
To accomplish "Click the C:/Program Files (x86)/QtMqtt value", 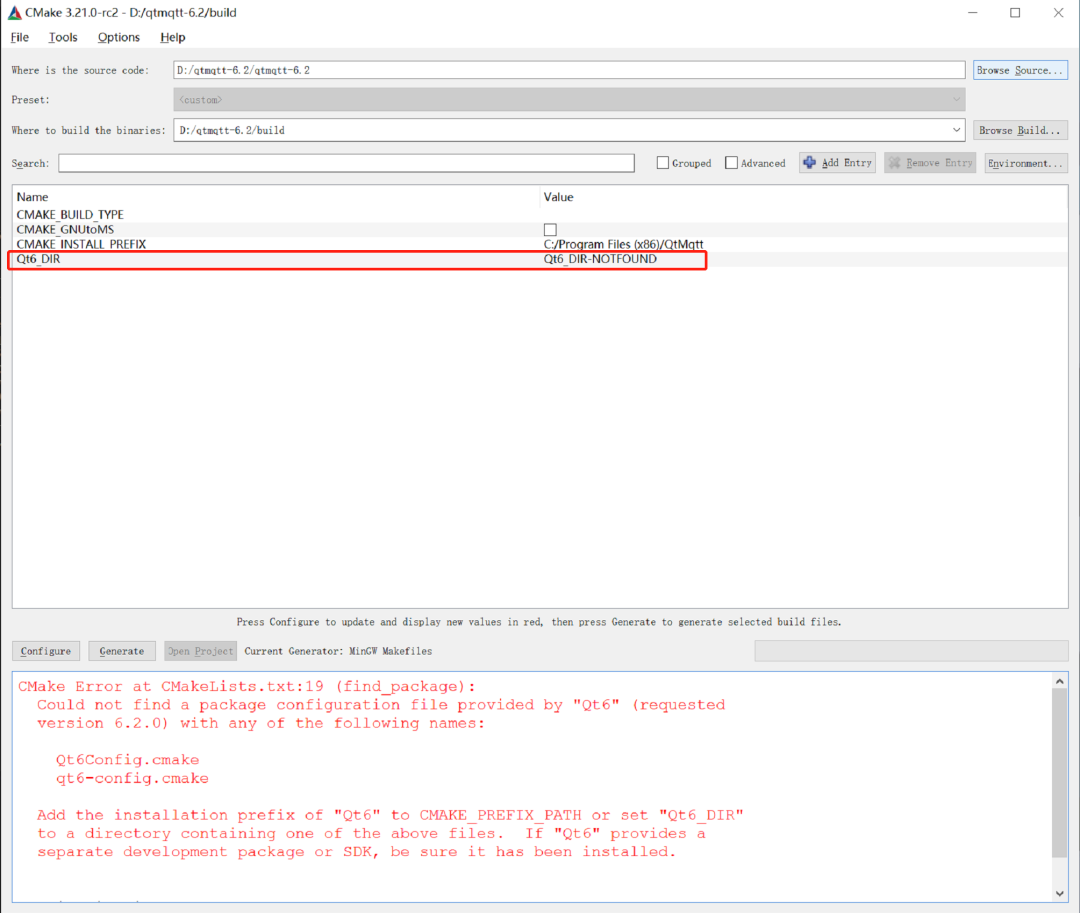I will (x=623, y=244).
